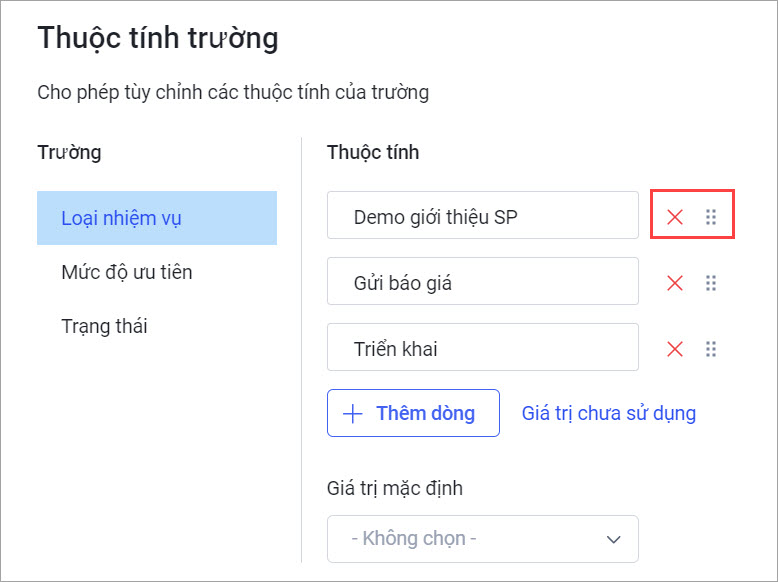Select the dotted reorder handle for 'Triển khai'

pos(711,349)
